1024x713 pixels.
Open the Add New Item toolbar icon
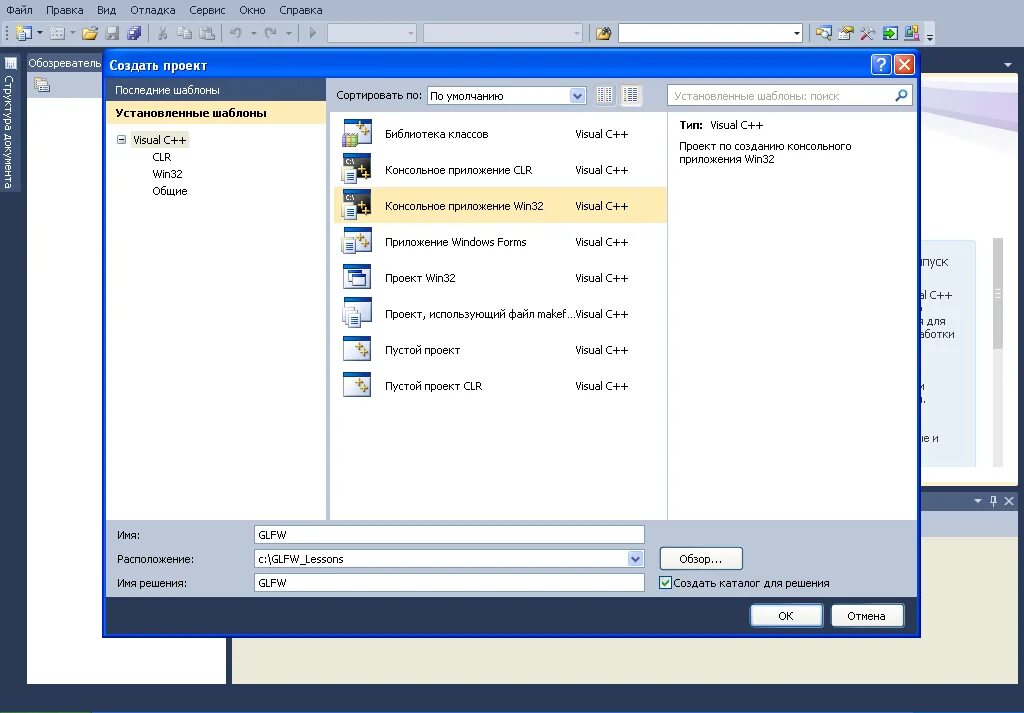click(x=57, y=33)
